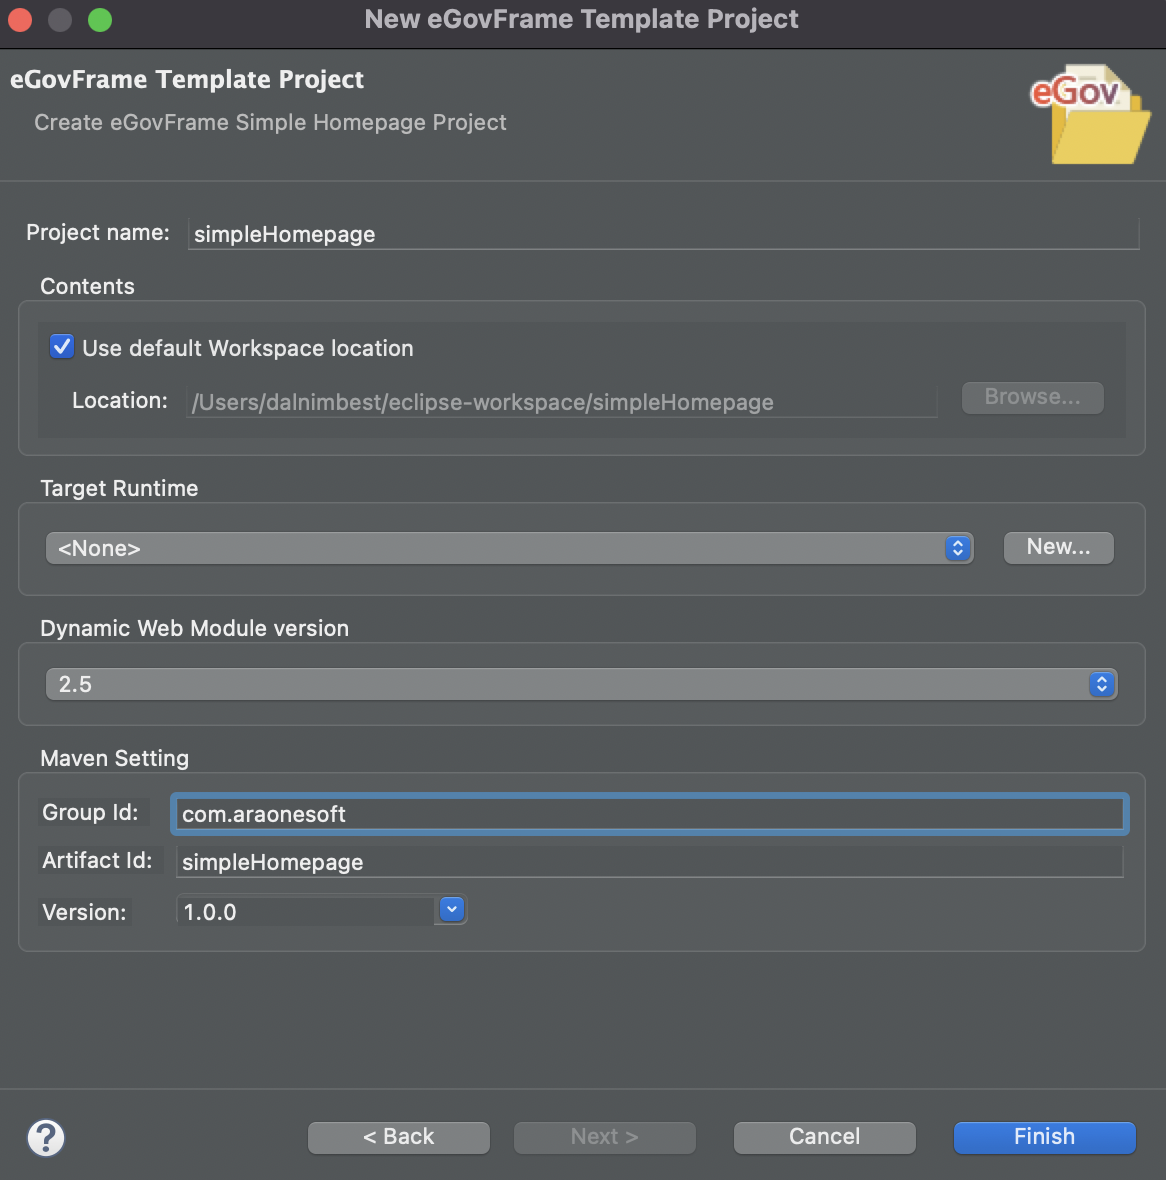This screenshot has height=1180, width=1166.
Task: Go to previous page with Back
Action: [399, 1137]
